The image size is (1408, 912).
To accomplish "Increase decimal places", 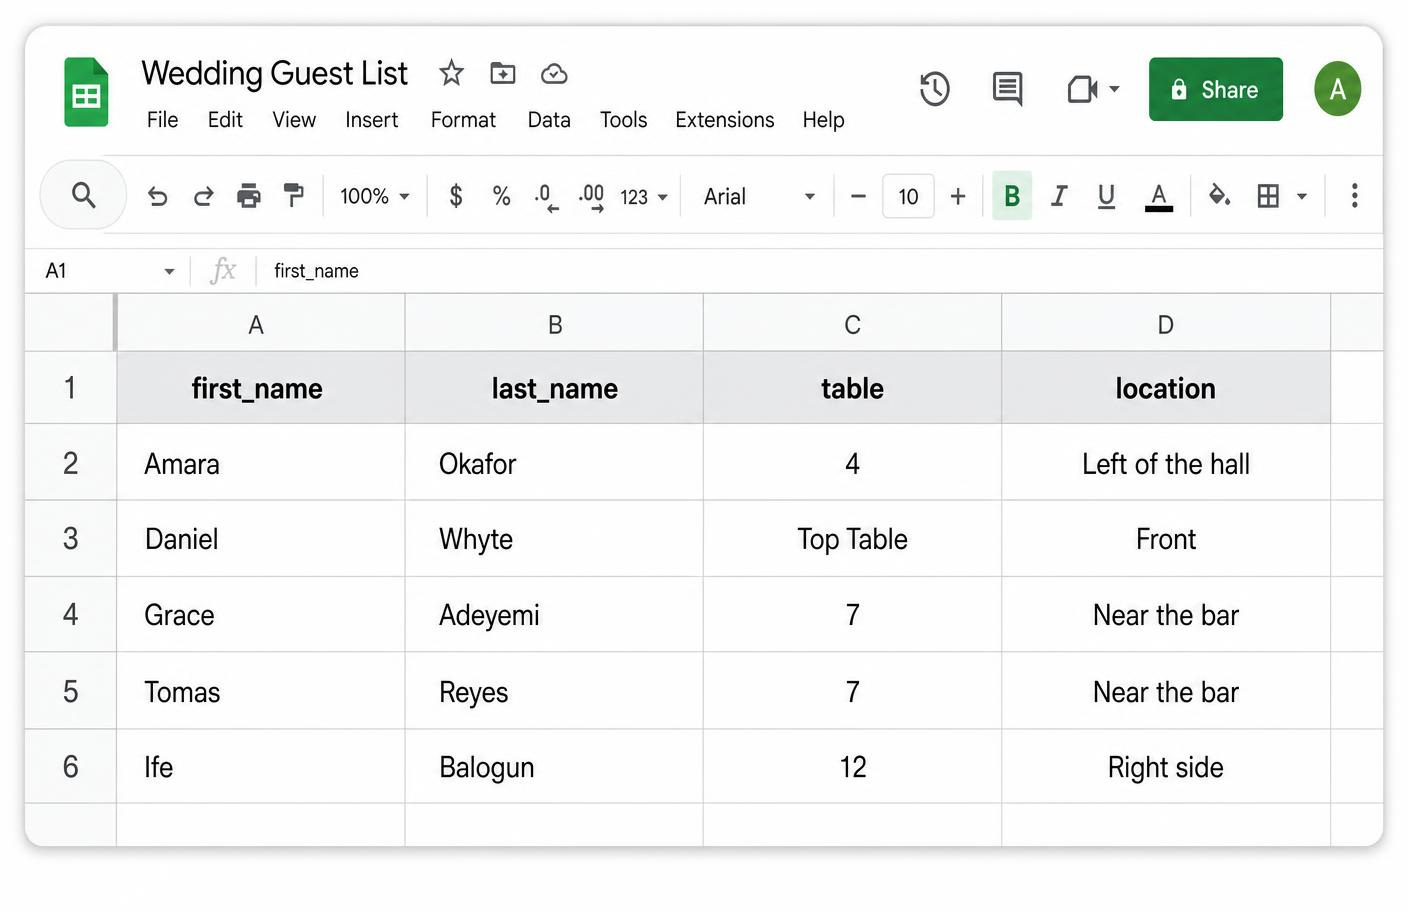I will tap(591, 197).
